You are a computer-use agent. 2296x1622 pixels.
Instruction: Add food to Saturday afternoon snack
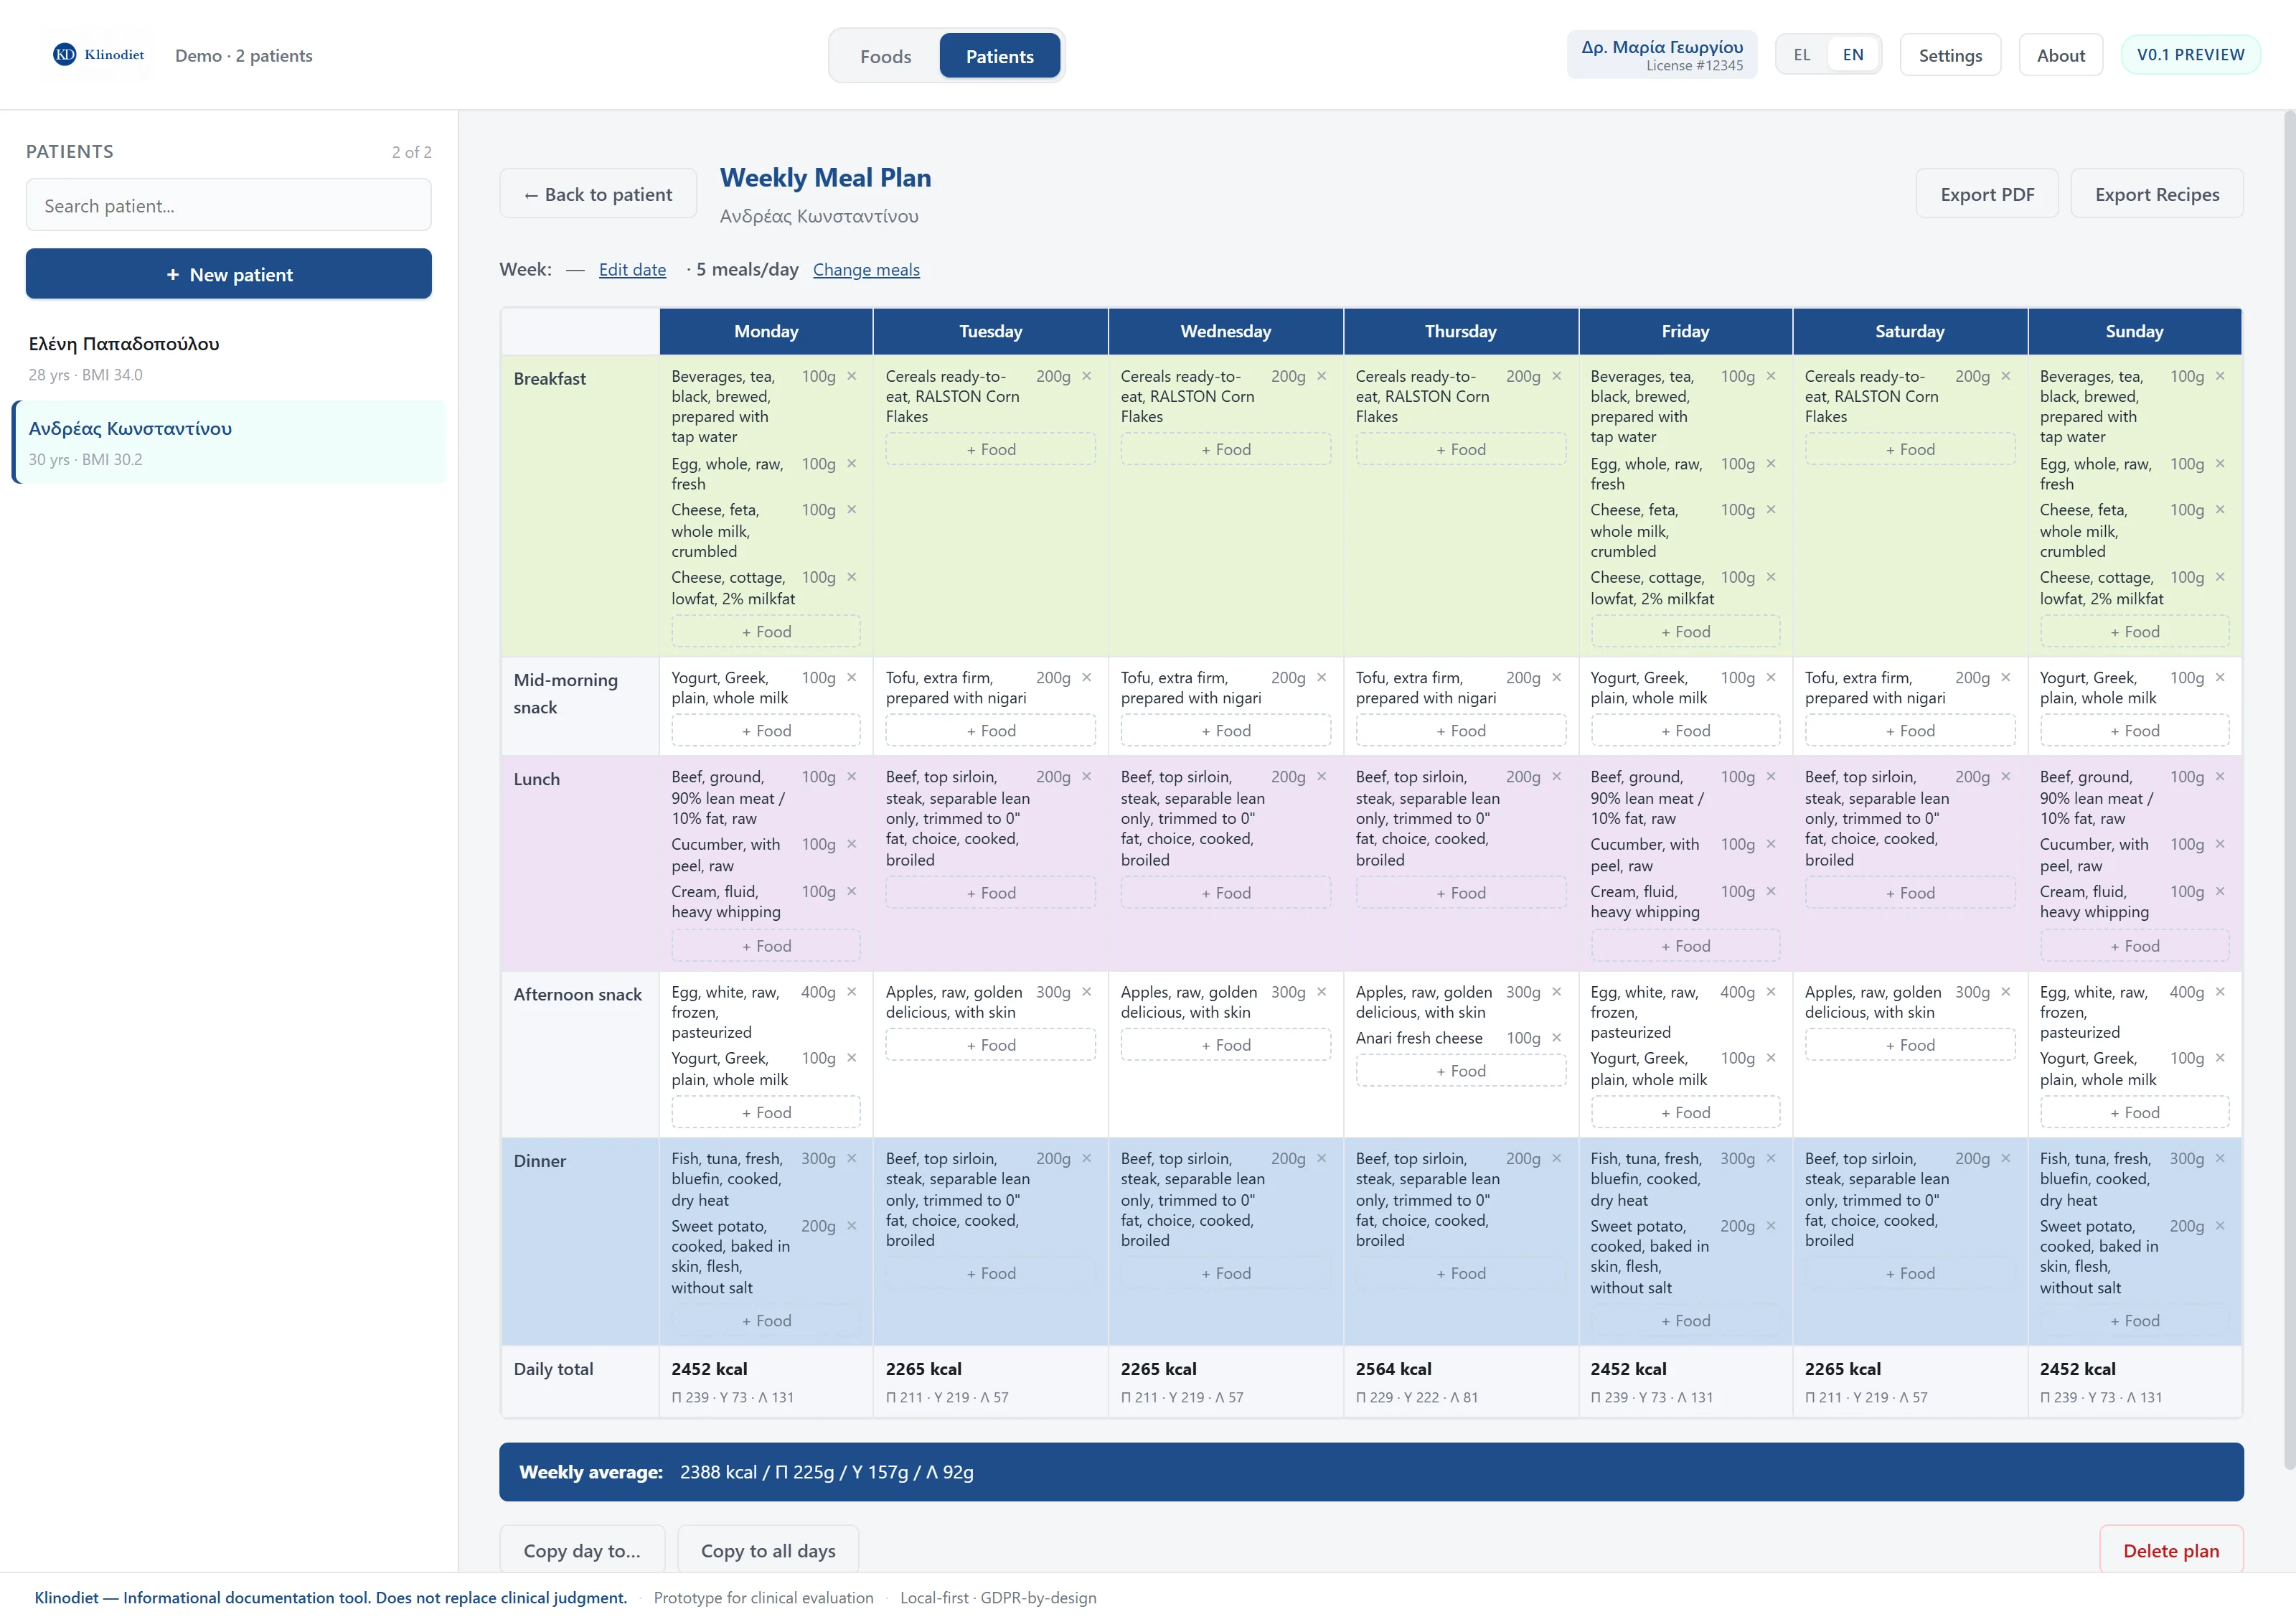[1910, 1045]
